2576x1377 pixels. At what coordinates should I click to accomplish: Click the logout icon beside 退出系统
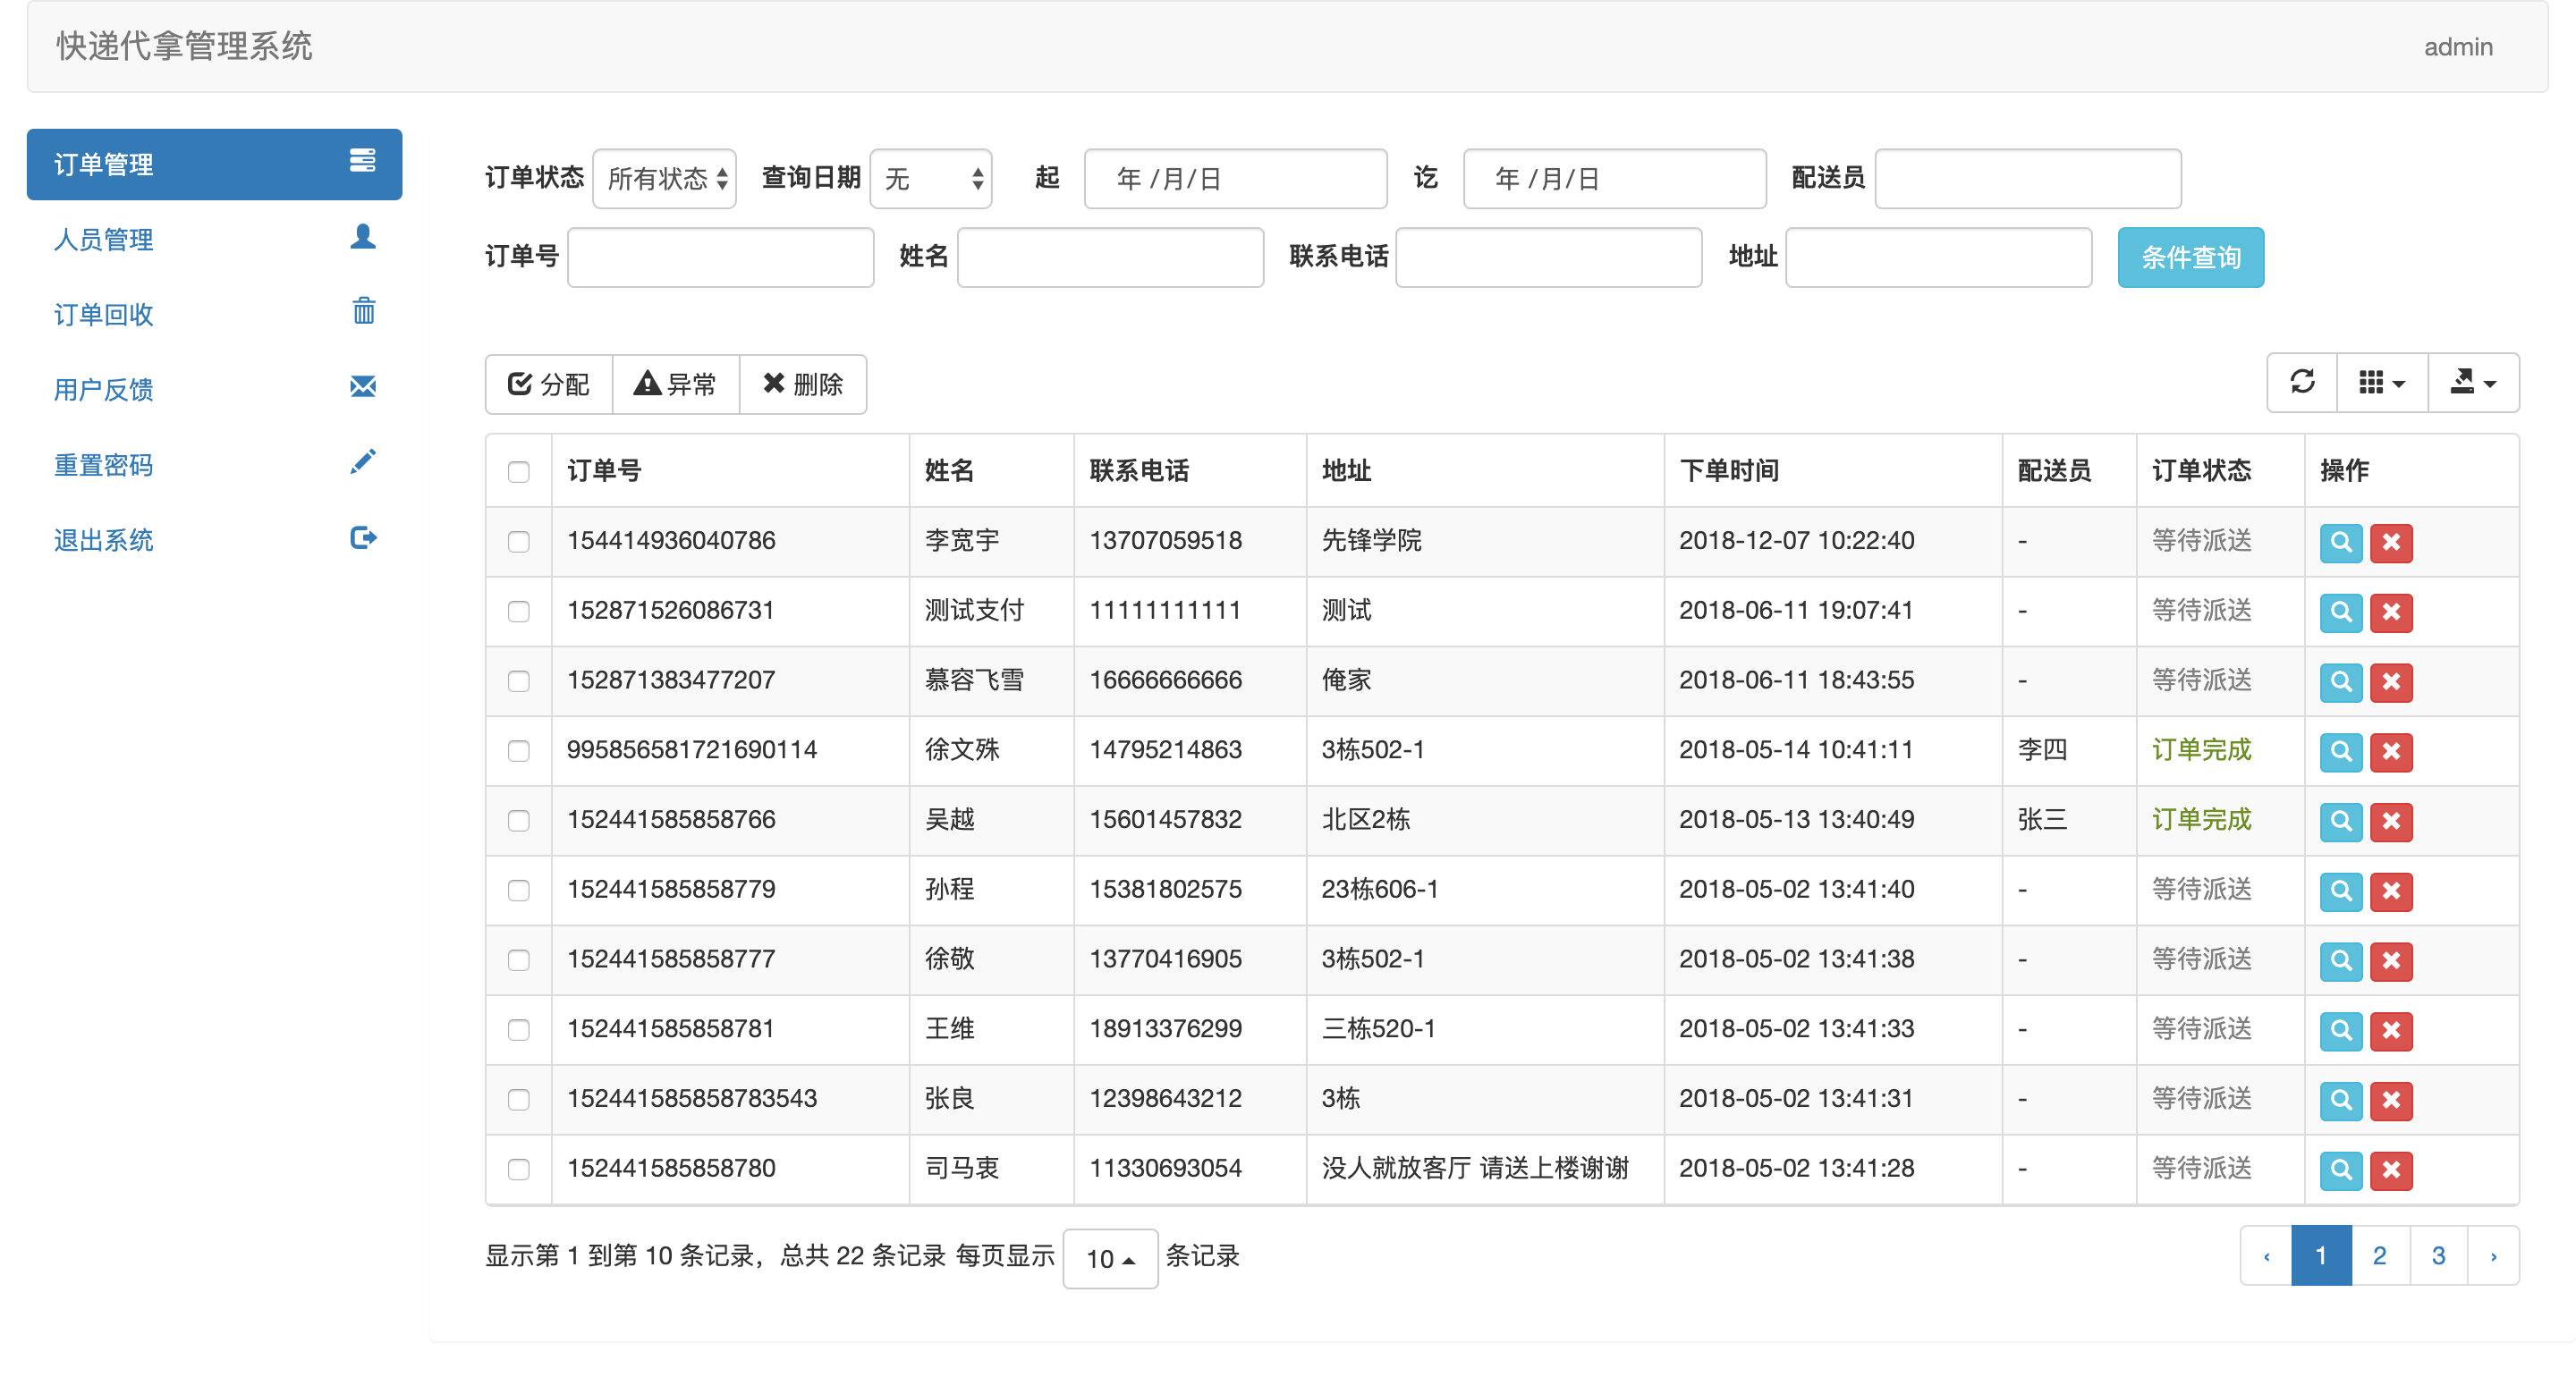[363, 538]
